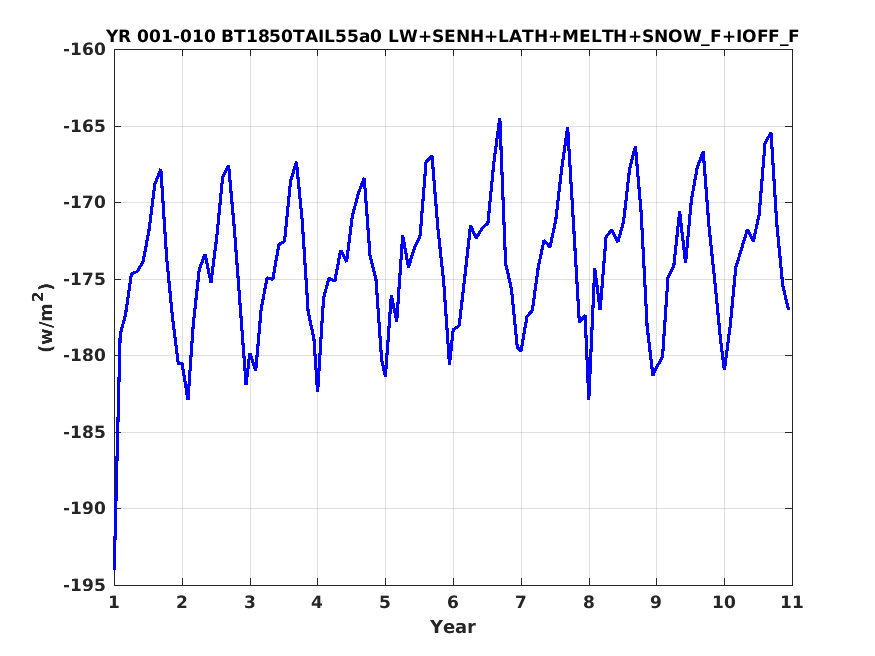
Task: Click the (w/m²) y-axis label
Action: coord(45,317)
